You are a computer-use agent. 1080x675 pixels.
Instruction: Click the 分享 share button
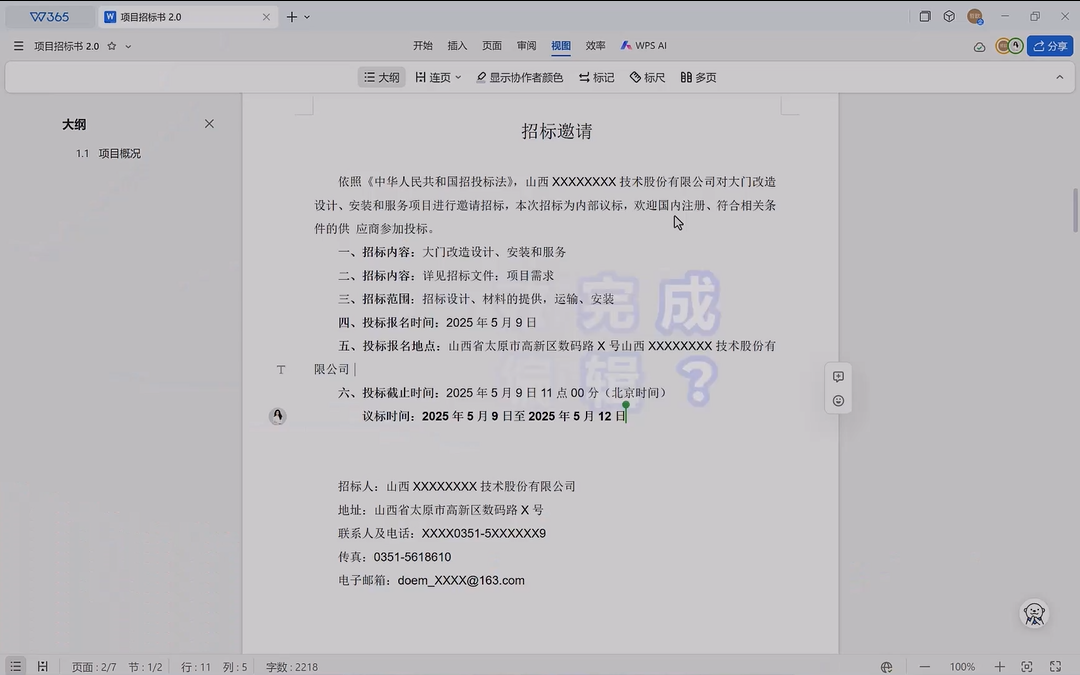click(1049, 46)
